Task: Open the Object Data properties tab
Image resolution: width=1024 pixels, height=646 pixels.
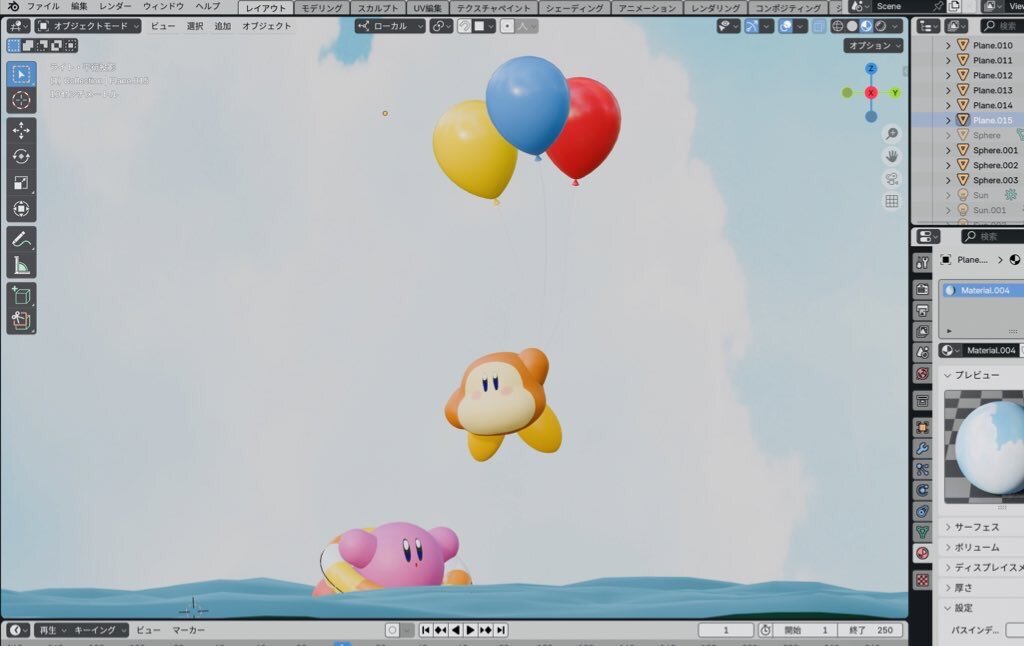Action: click(x=922, y=532)
